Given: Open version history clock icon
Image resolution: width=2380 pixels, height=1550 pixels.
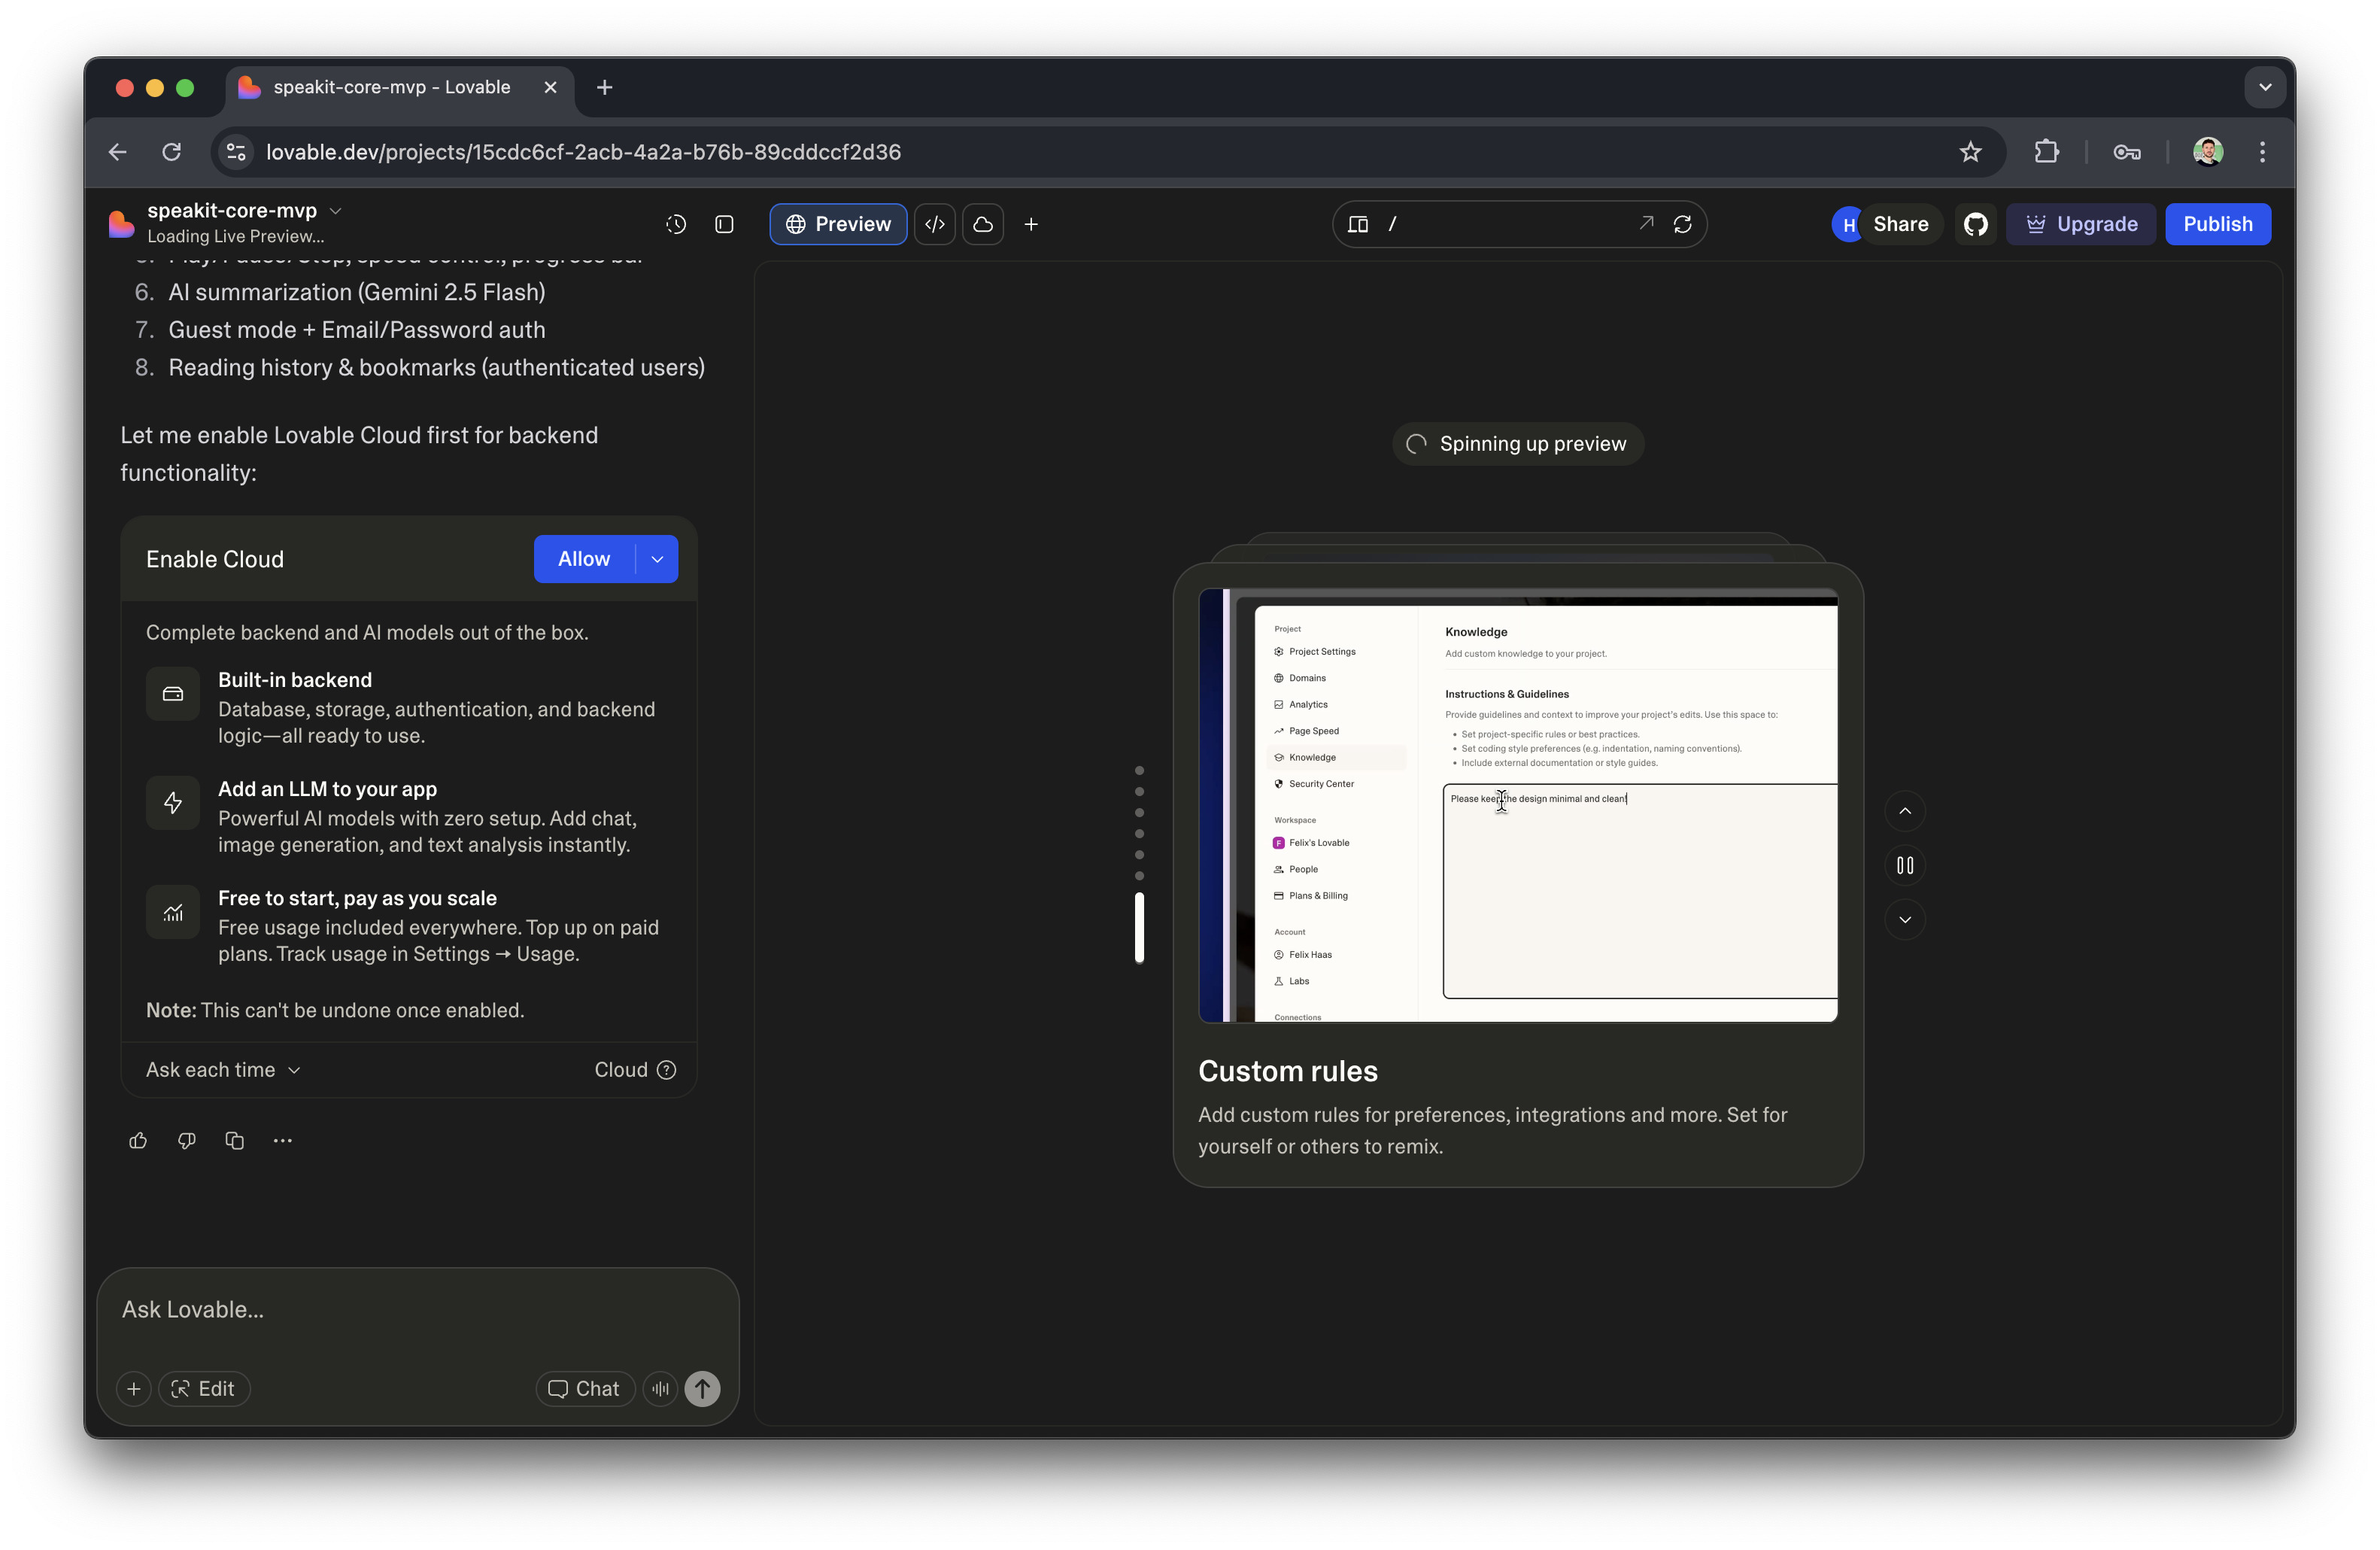Looking at the screenshot, I should click(x=676, y=224).
